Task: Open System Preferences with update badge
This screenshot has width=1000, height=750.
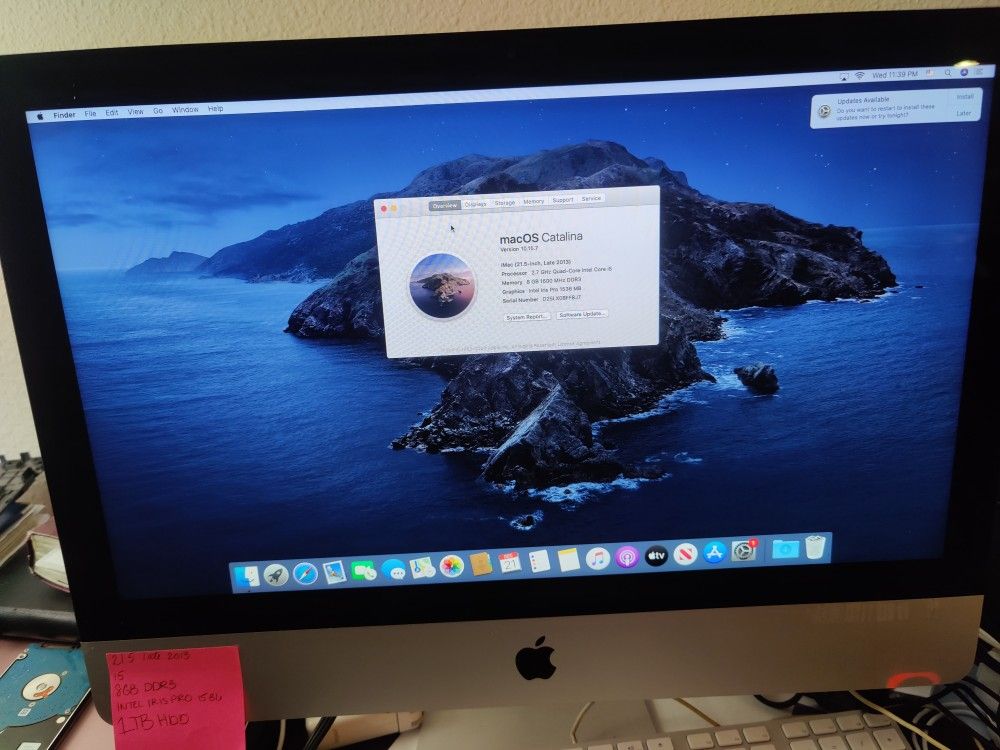Action: click(743, 551)
